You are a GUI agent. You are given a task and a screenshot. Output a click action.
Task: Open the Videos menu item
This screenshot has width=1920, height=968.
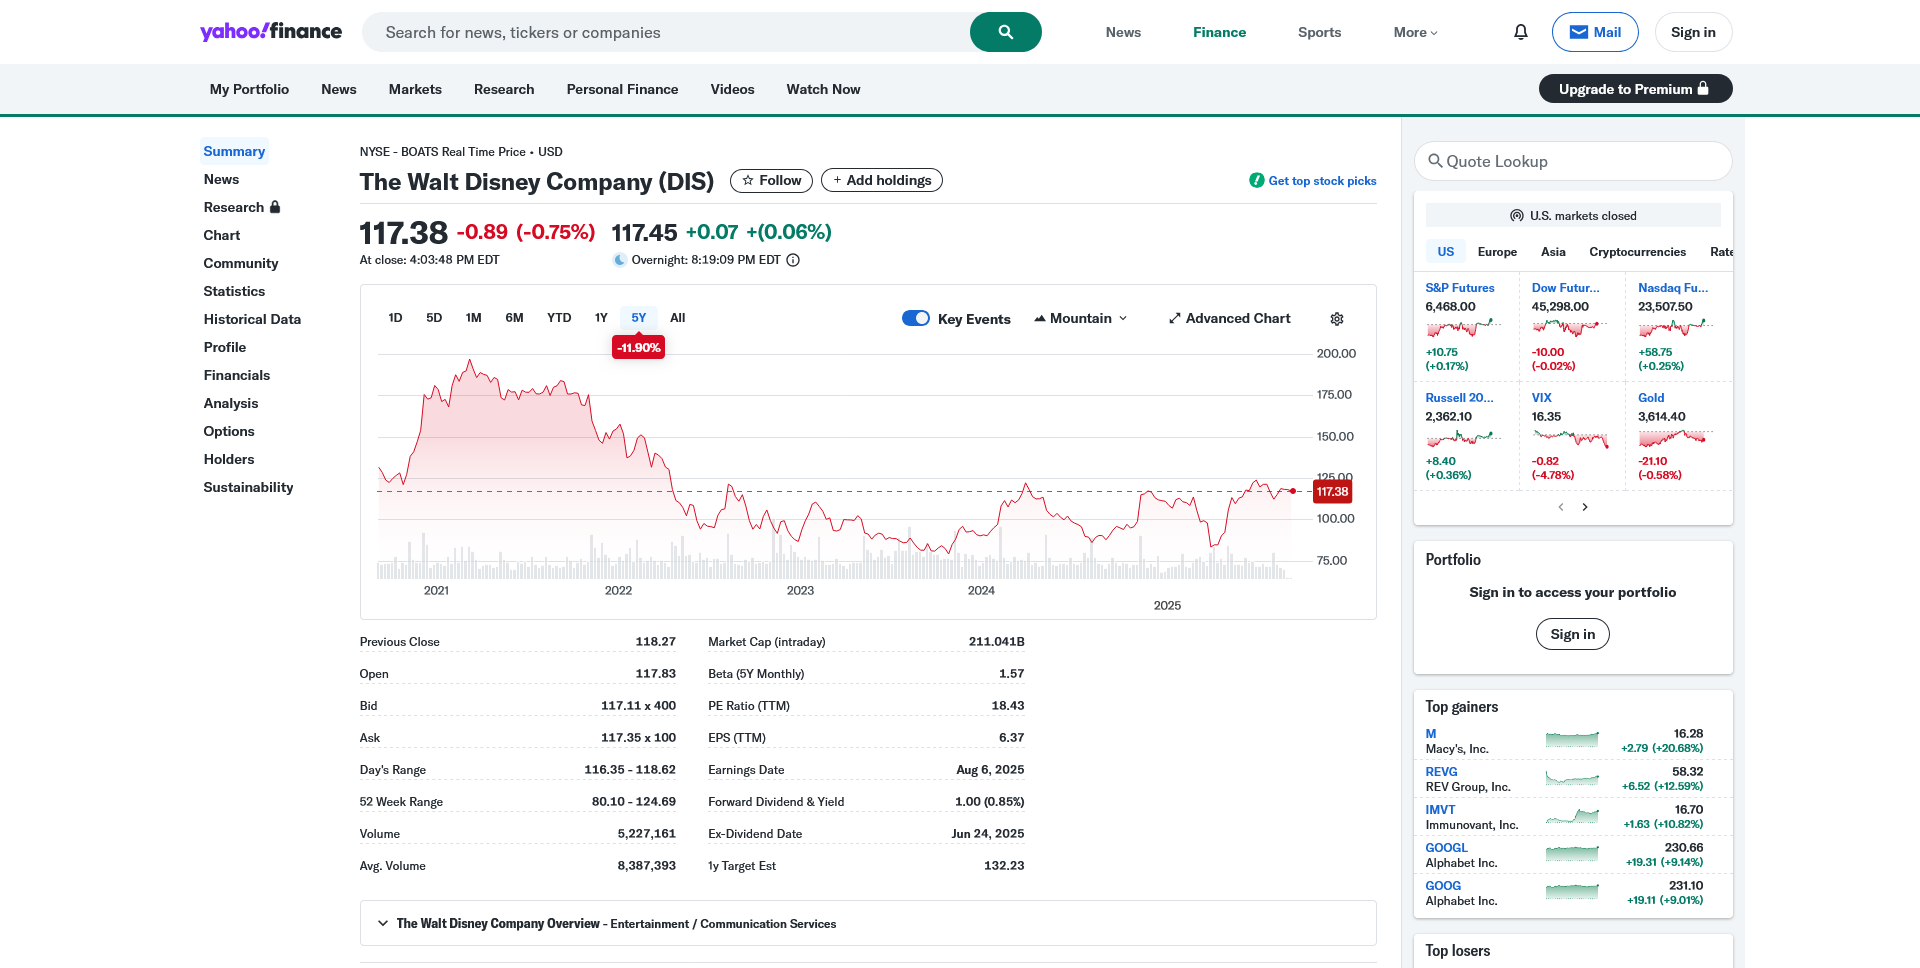click(x=732, y=89)
